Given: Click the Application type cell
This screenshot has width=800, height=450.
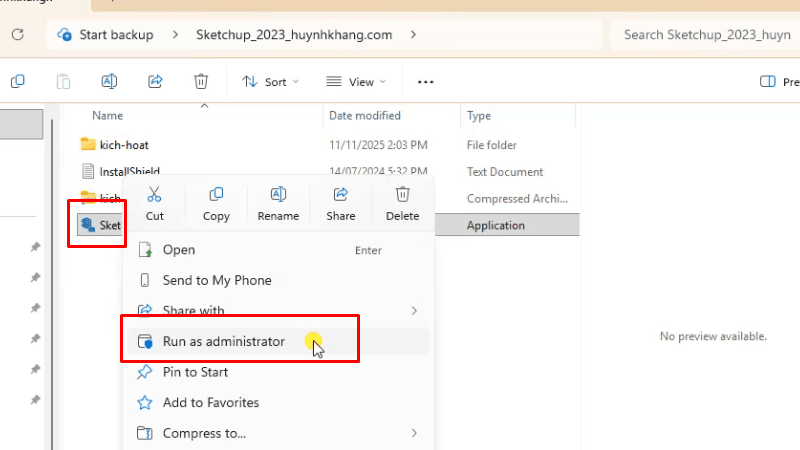Looking at the screenshot, I should pyautogui.click(x=495, y=226).
